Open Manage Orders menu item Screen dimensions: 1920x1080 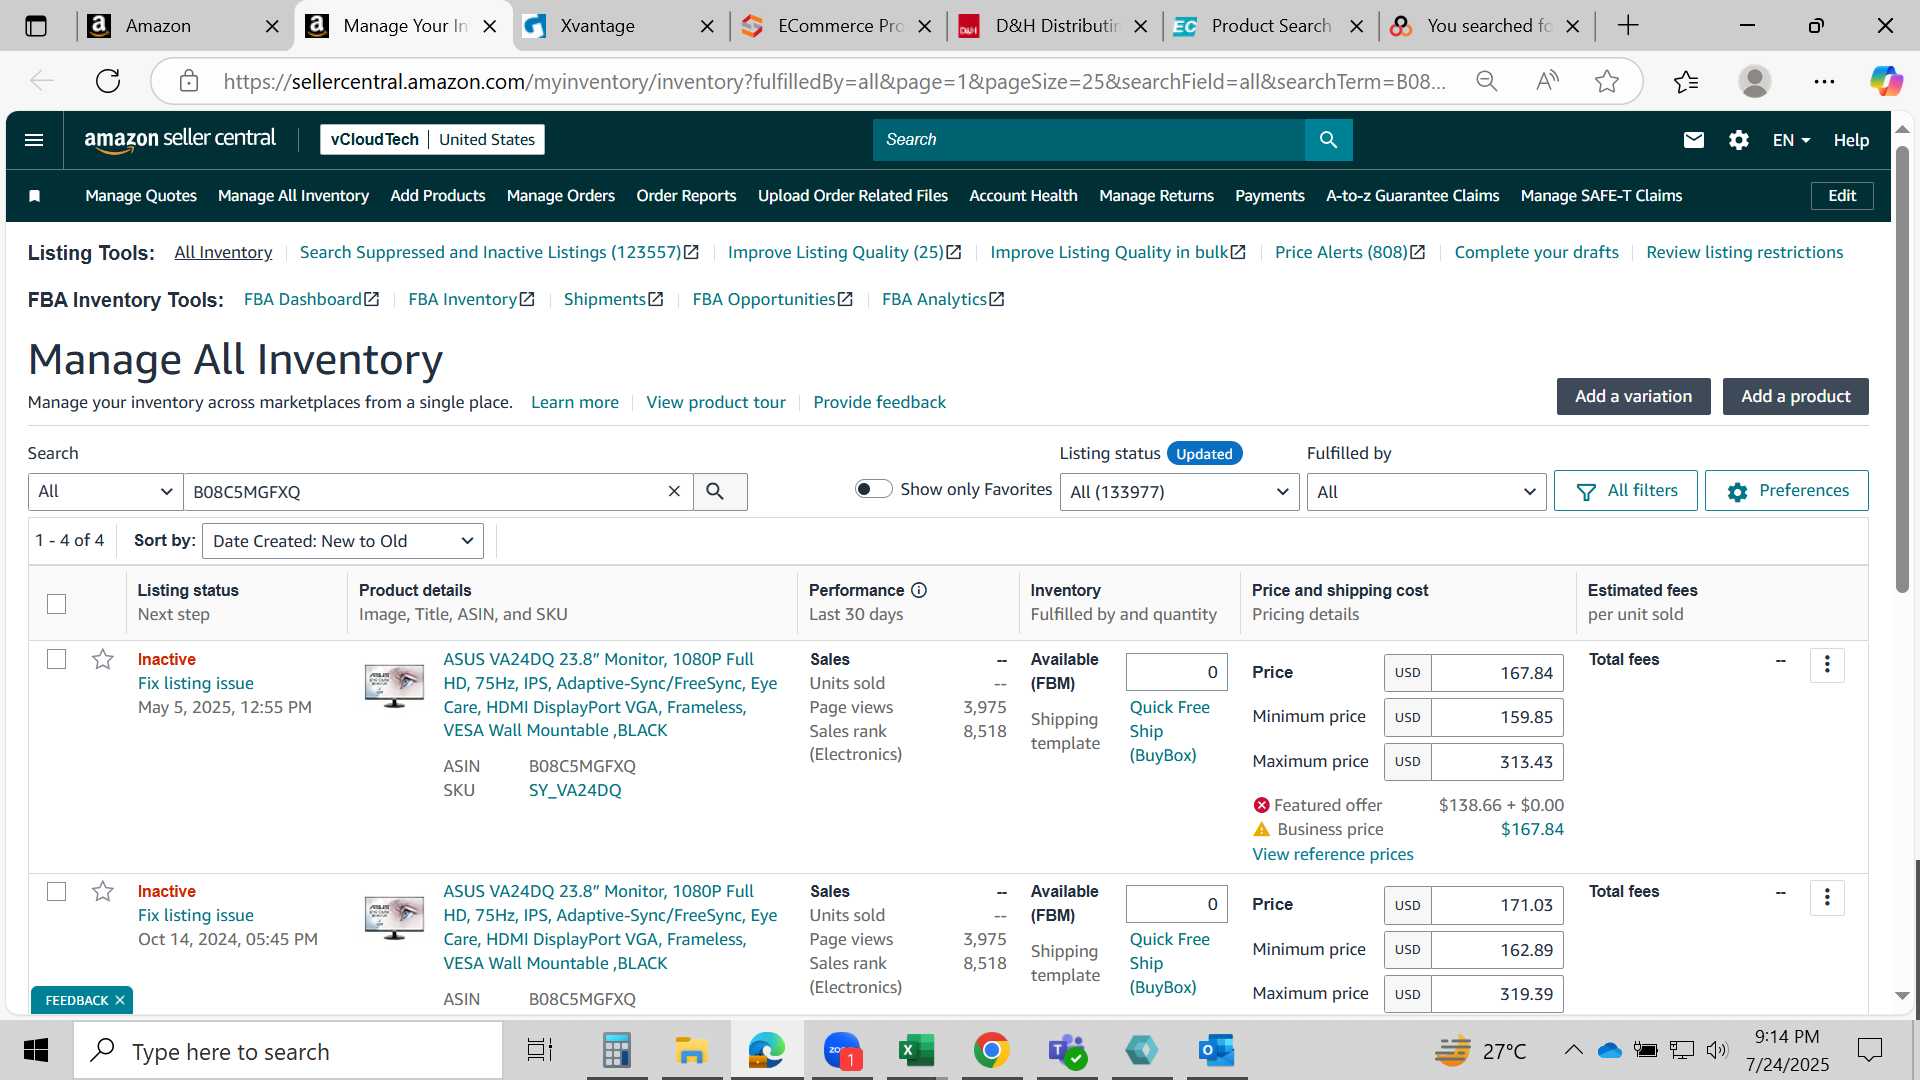coord(560,196)
